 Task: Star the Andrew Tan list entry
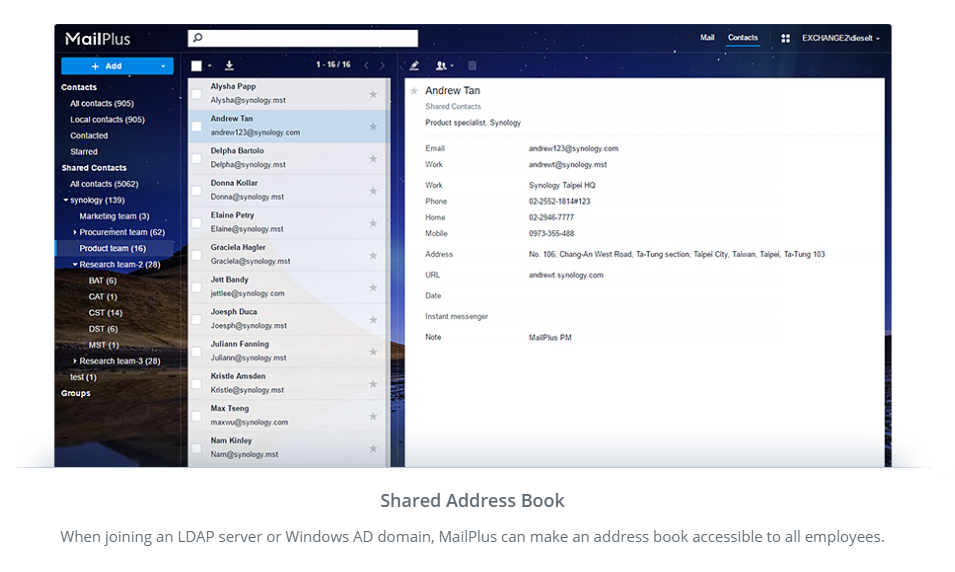coord(373,127)
